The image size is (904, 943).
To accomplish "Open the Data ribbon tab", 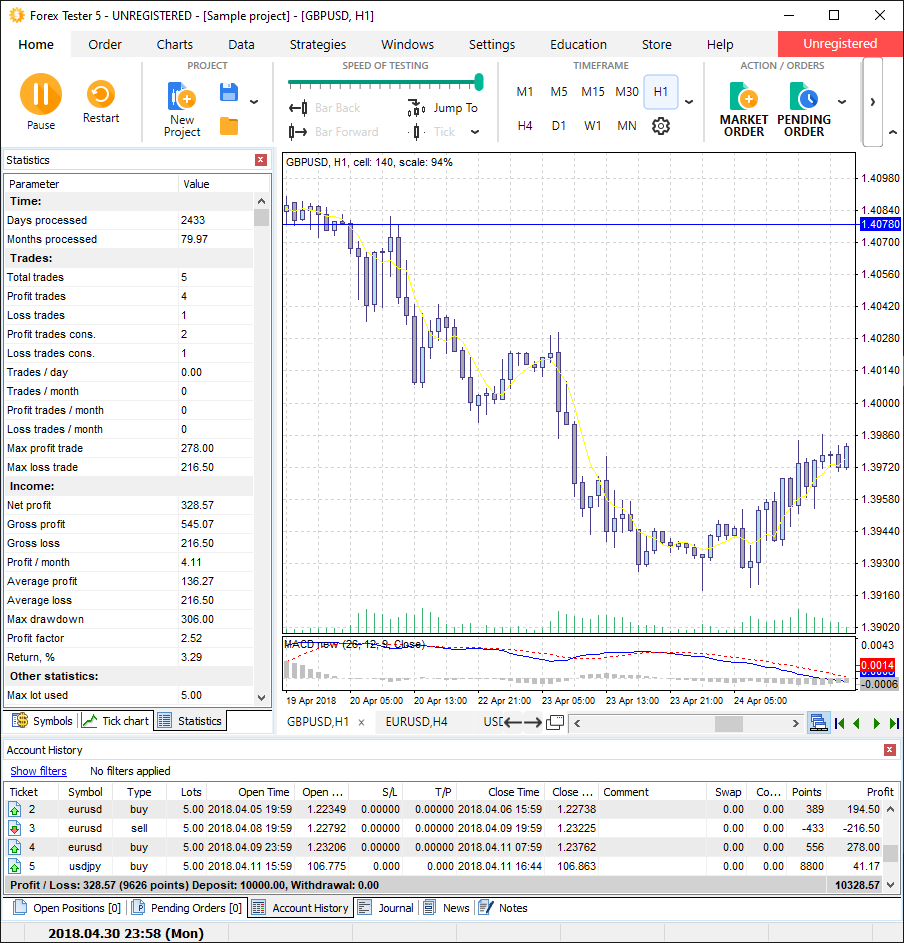I will pyautogui.click(x=241, y=45).
